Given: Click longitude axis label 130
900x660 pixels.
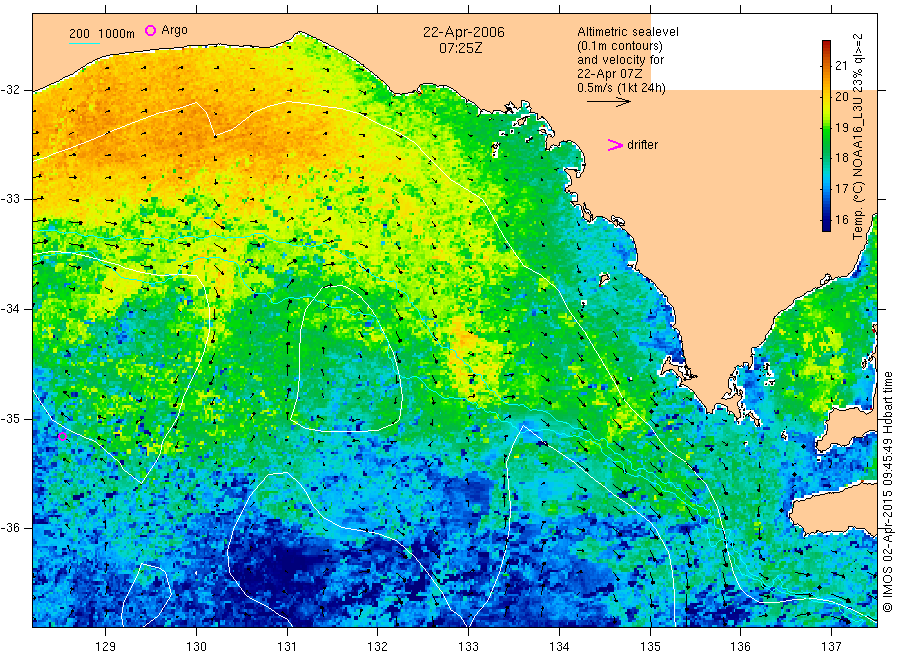Looking at the screenshot, I should click(x=196, y=647).
